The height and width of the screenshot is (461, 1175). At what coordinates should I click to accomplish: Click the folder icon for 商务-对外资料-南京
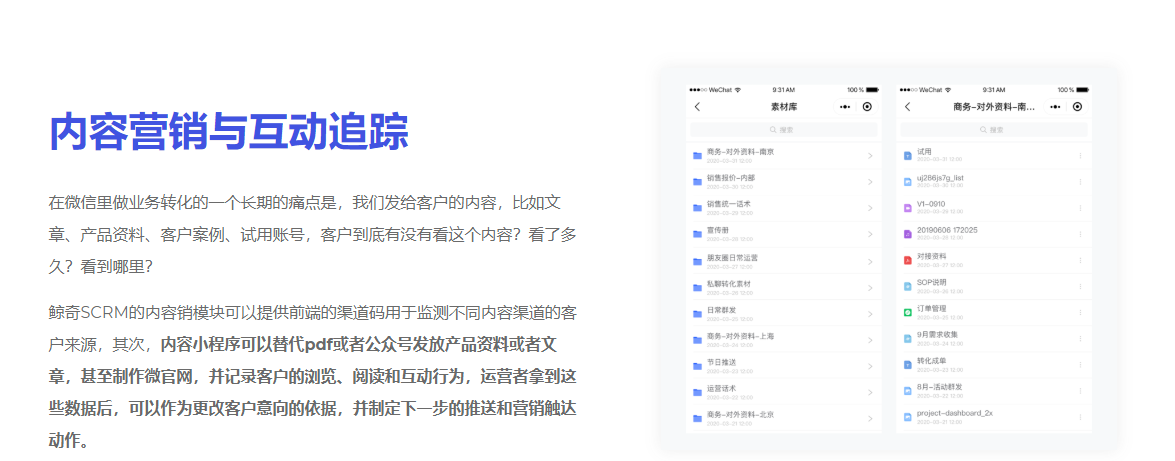[x=698, y=156]
